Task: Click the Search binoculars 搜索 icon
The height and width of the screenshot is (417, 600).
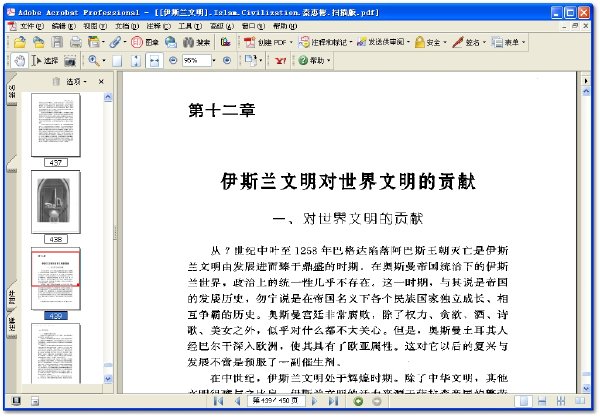Action: click(197, 42)
